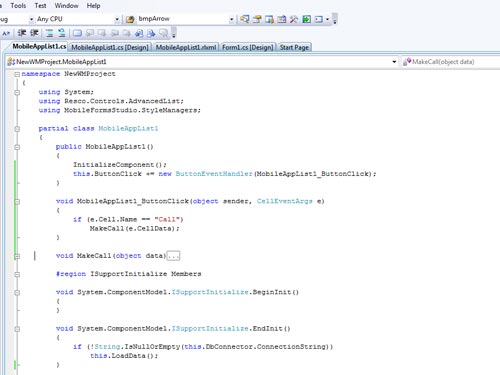This screenshot has width=500, height=375.
Task: Open the solution configuration dropdown arrow
Action: click(31, 20)
